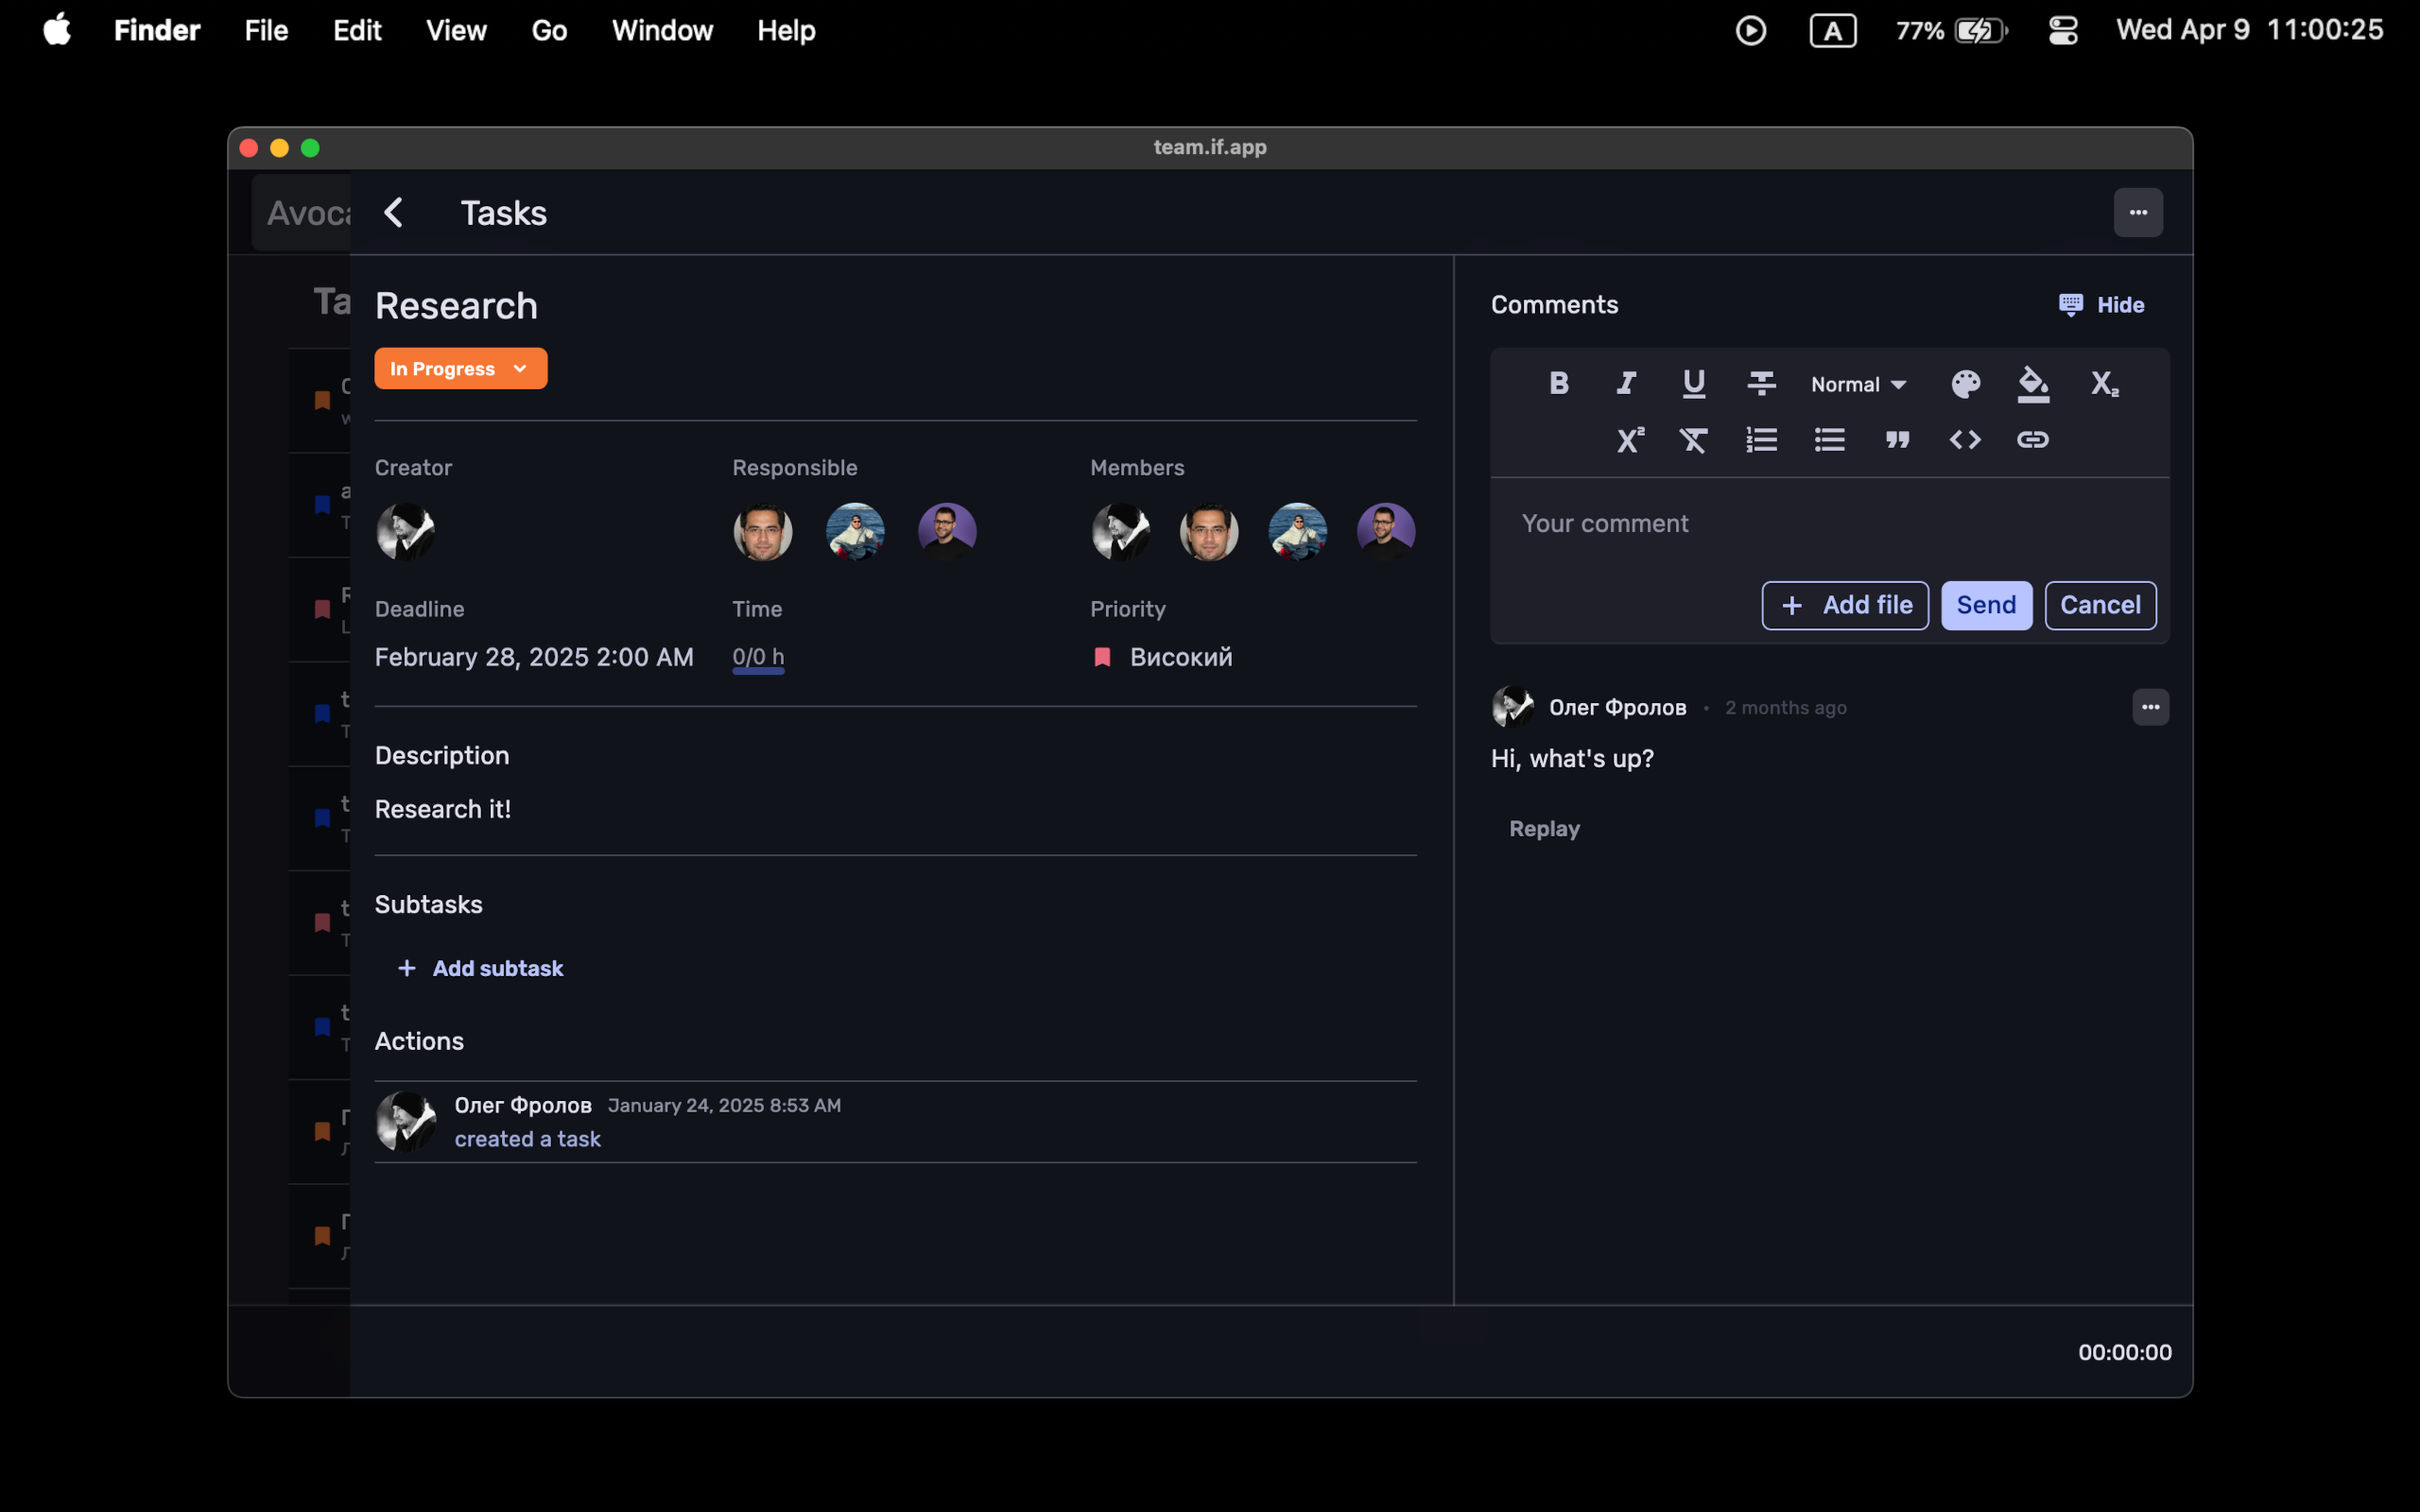Image resolution: width=2420 pixels, height=1512 pixels.
Task: Insert a code block
Action: (1965, 439)
